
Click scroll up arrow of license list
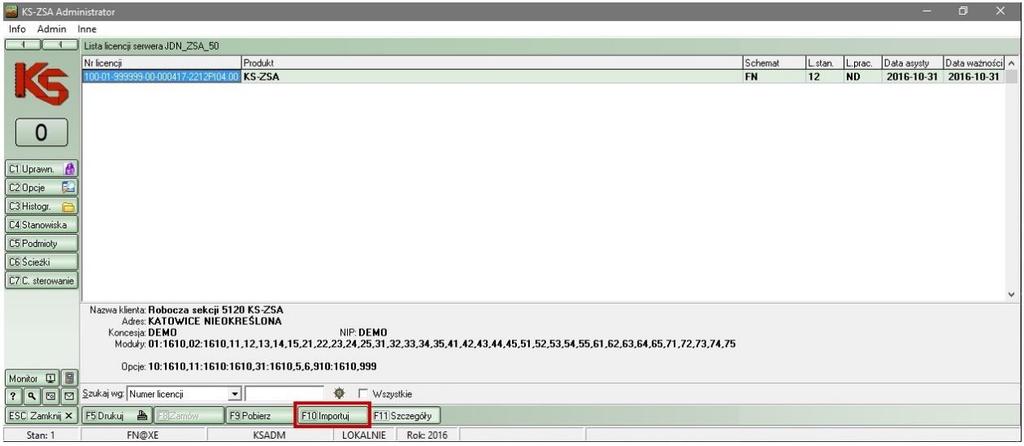click(x=1012, y=63)
